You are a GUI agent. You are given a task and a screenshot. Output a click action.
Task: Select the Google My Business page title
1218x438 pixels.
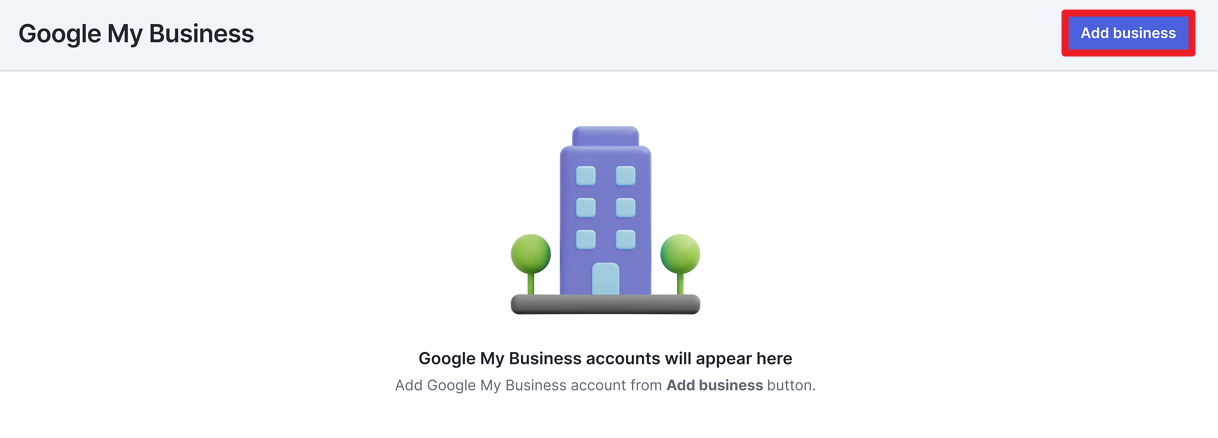point(136,33)
